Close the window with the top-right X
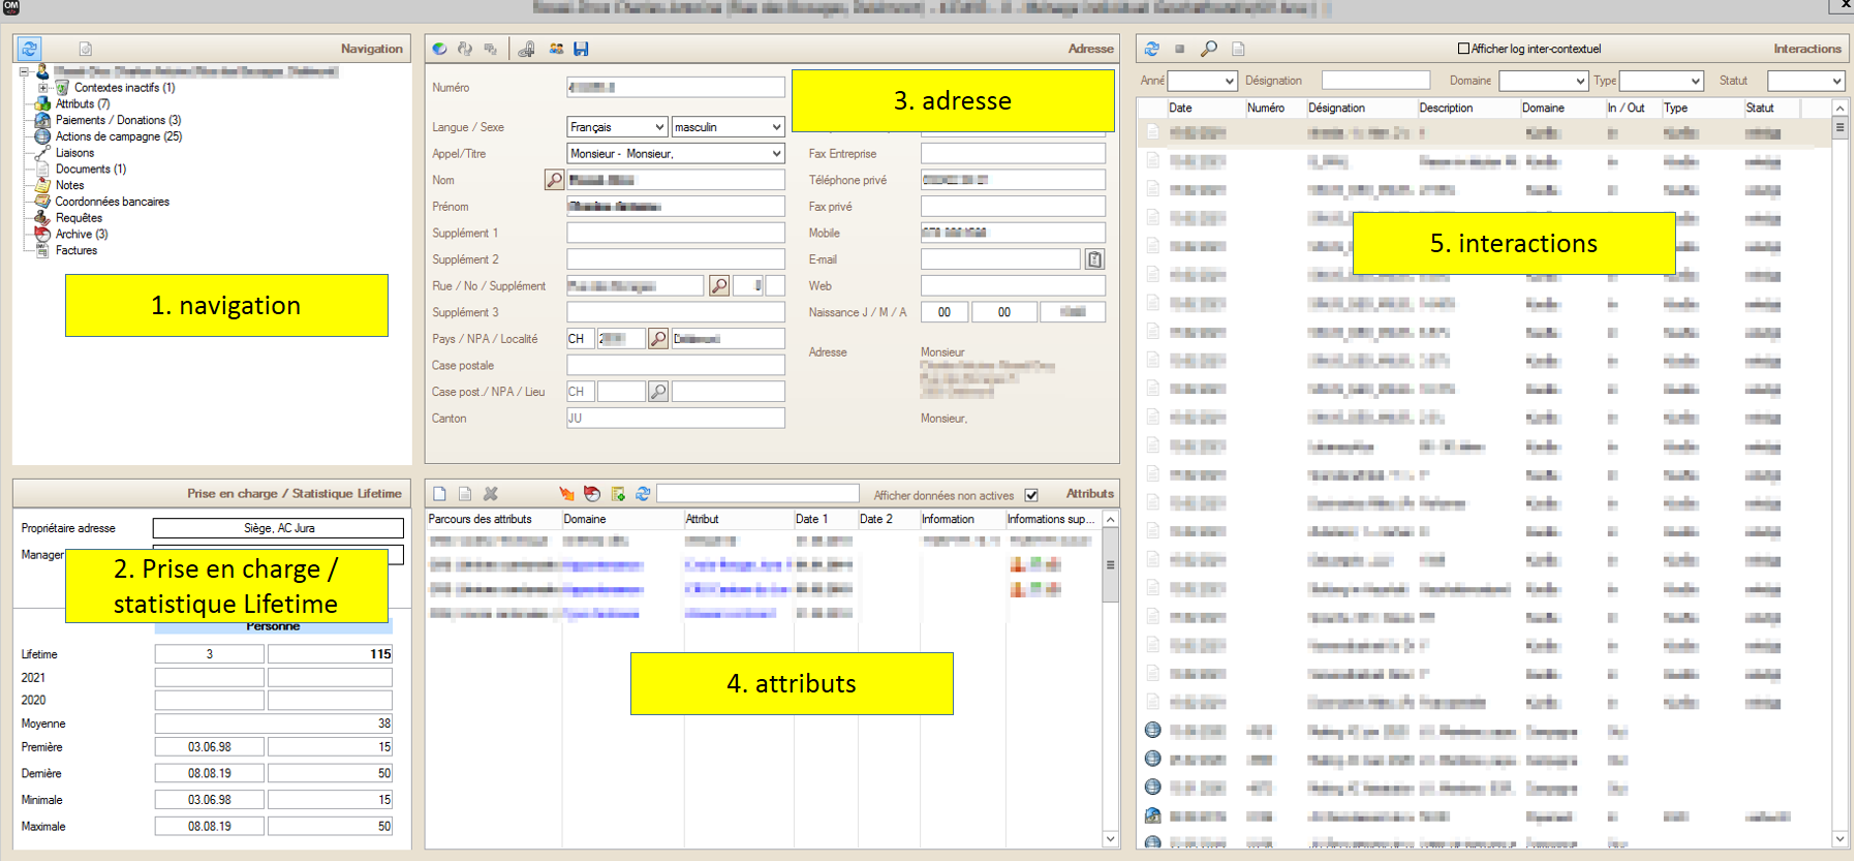The width and height of the screenshot is (1854, 861). click(x=1845, y=6)
